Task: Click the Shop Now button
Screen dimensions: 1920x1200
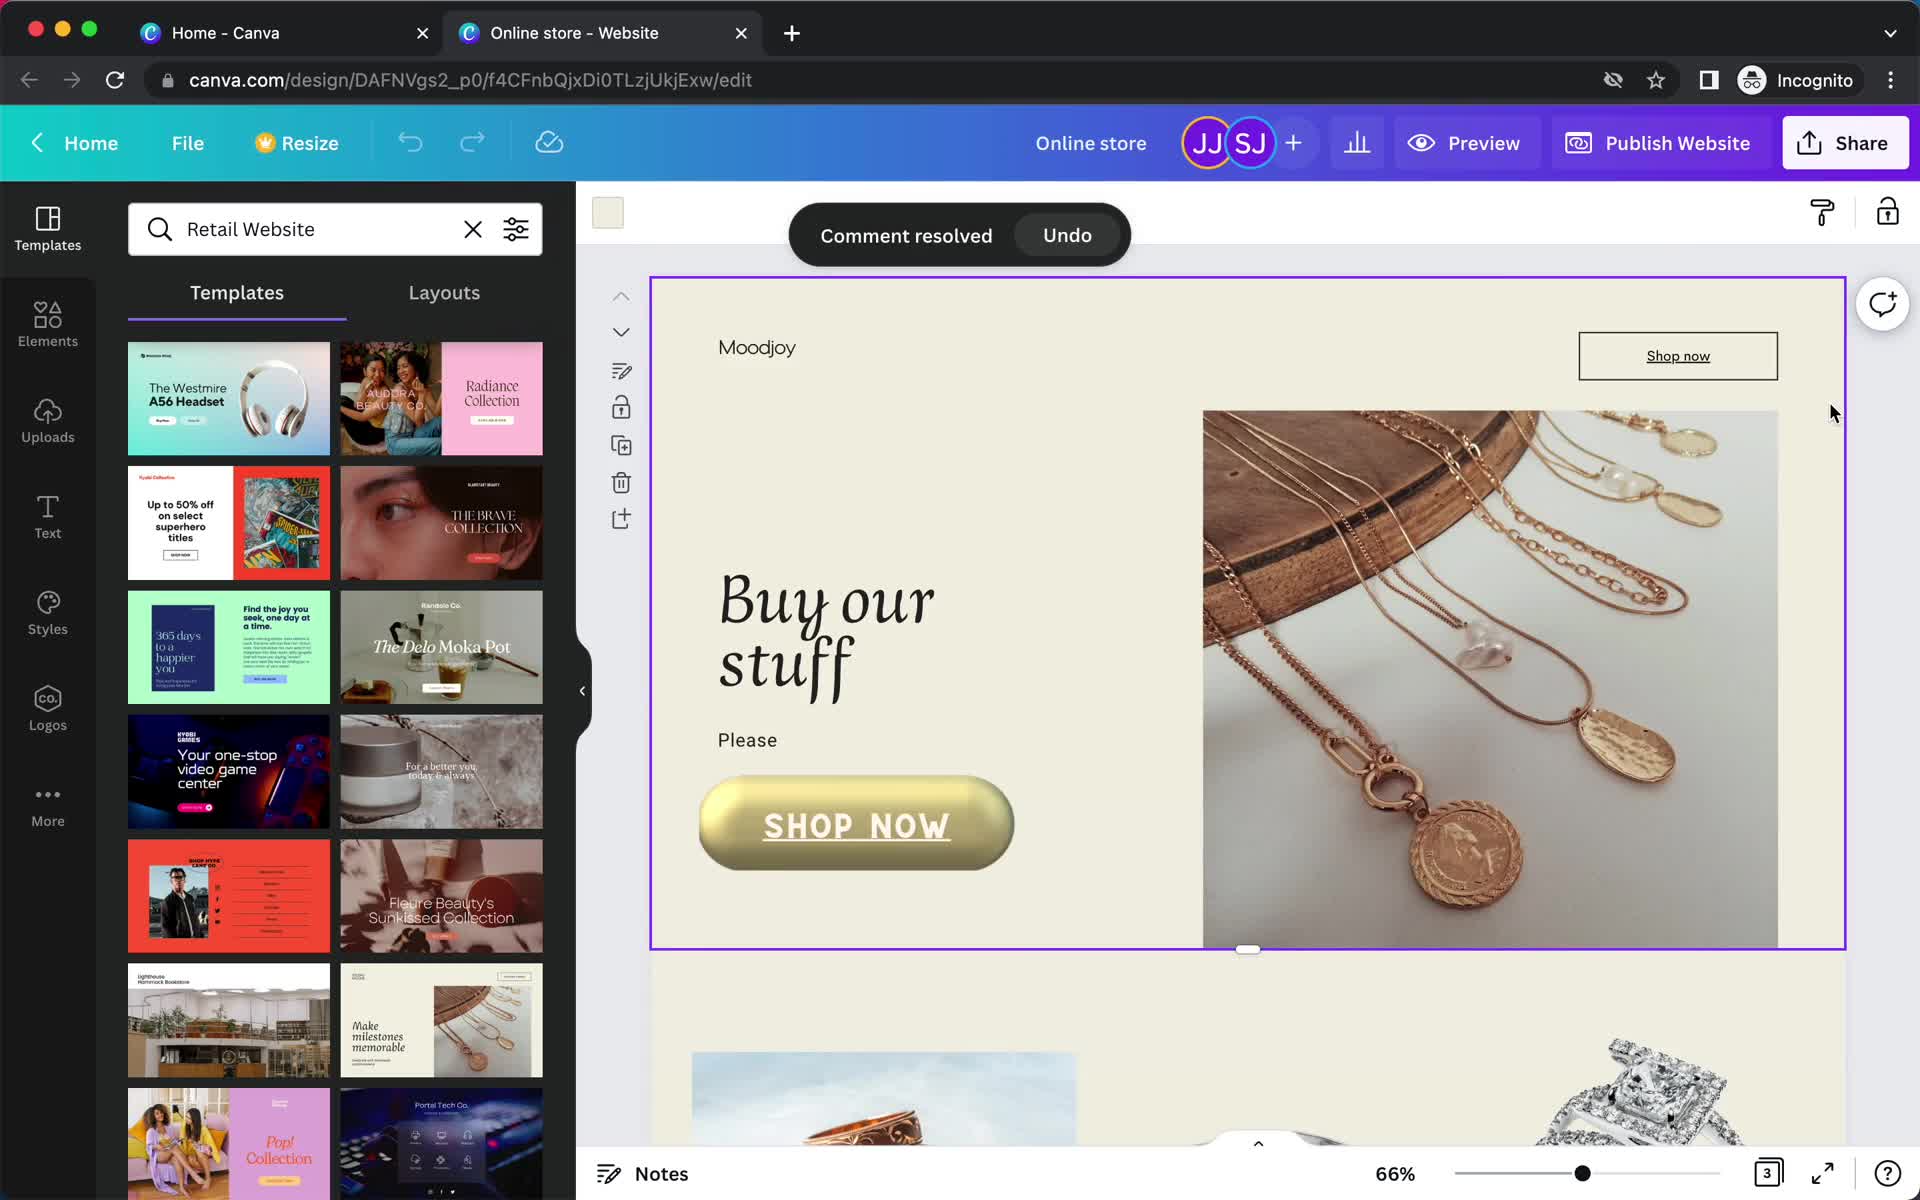Action: pyautogui.click(x=854, y=825)
